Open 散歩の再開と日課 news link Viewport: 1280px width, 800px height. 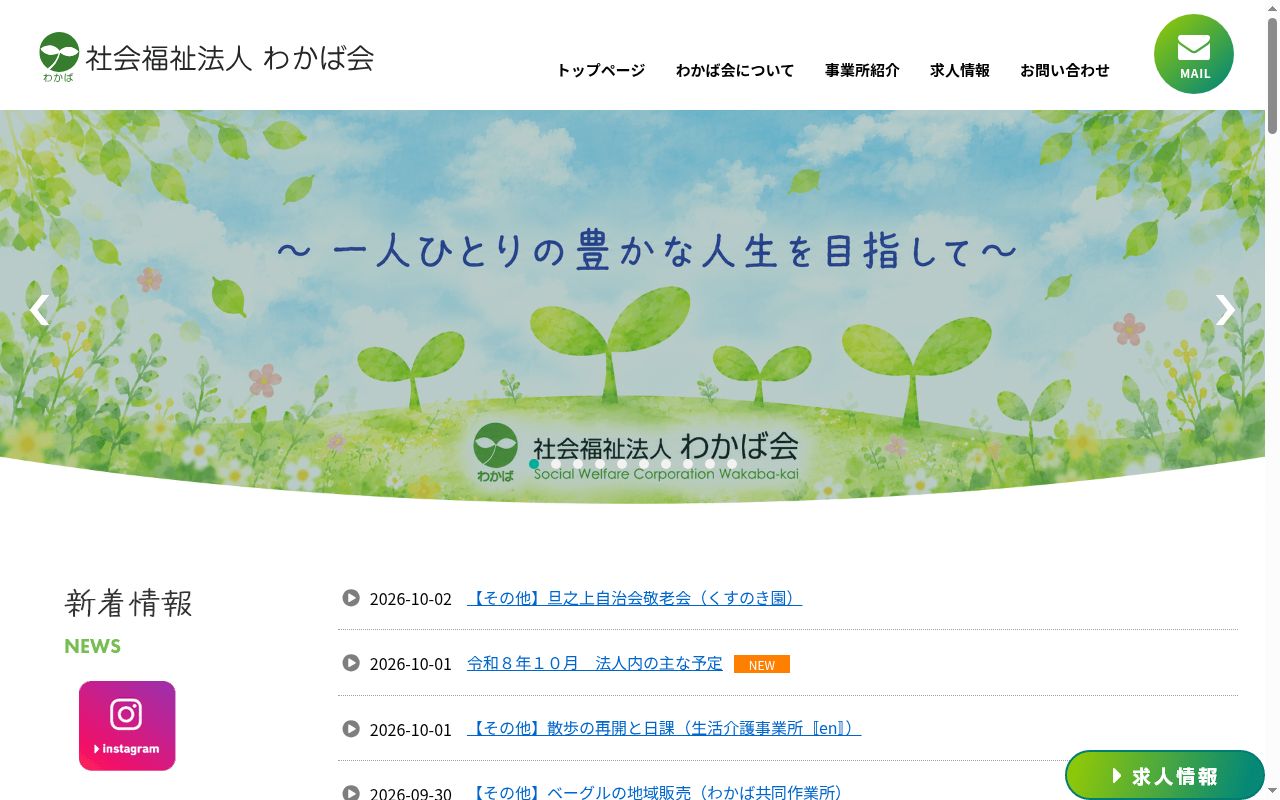pyautogui.click(x=664, y=729)
